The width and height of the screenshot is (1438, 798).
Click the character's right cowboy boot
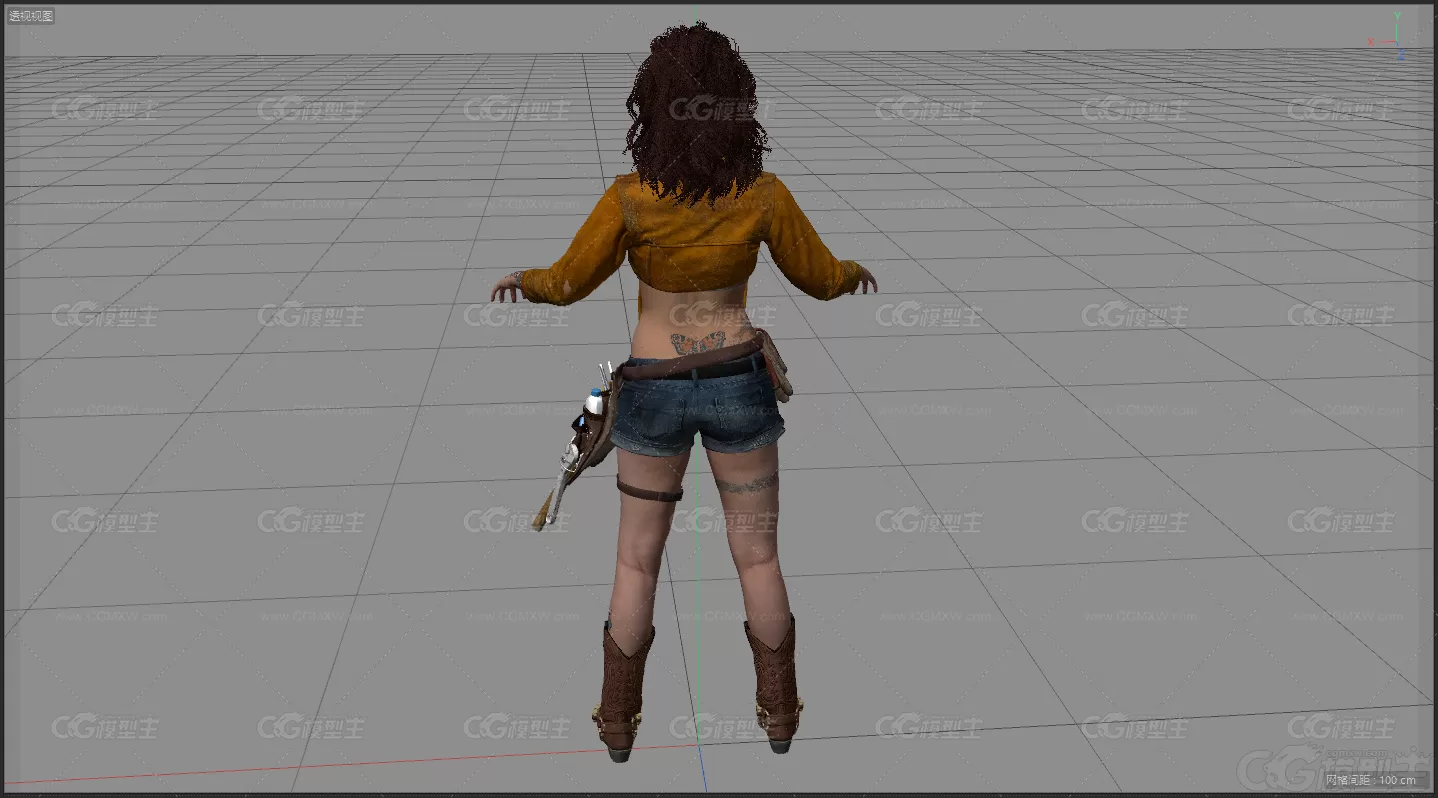point(773,685)
